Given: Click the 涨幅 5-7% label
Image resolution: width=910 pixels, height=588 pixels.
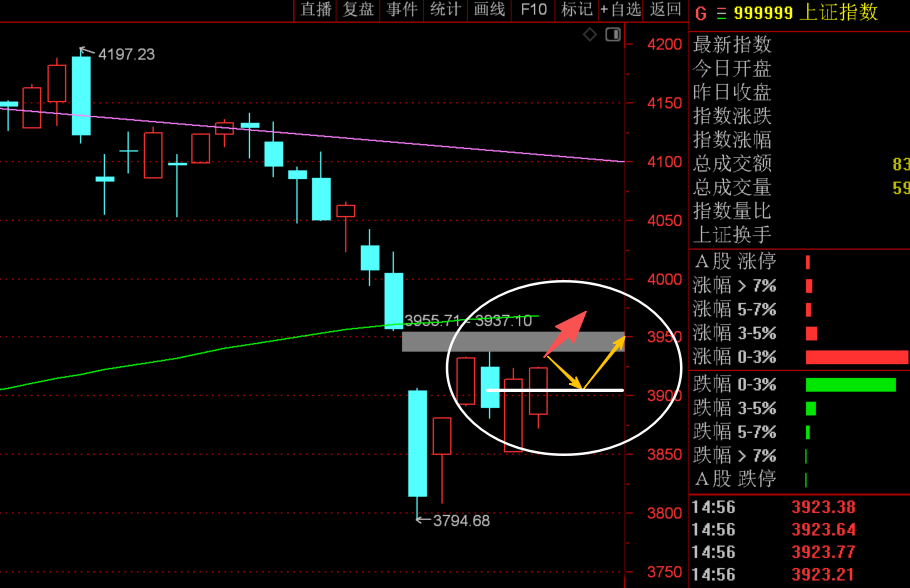Looking at the screenshot, I should click(734, 309).
